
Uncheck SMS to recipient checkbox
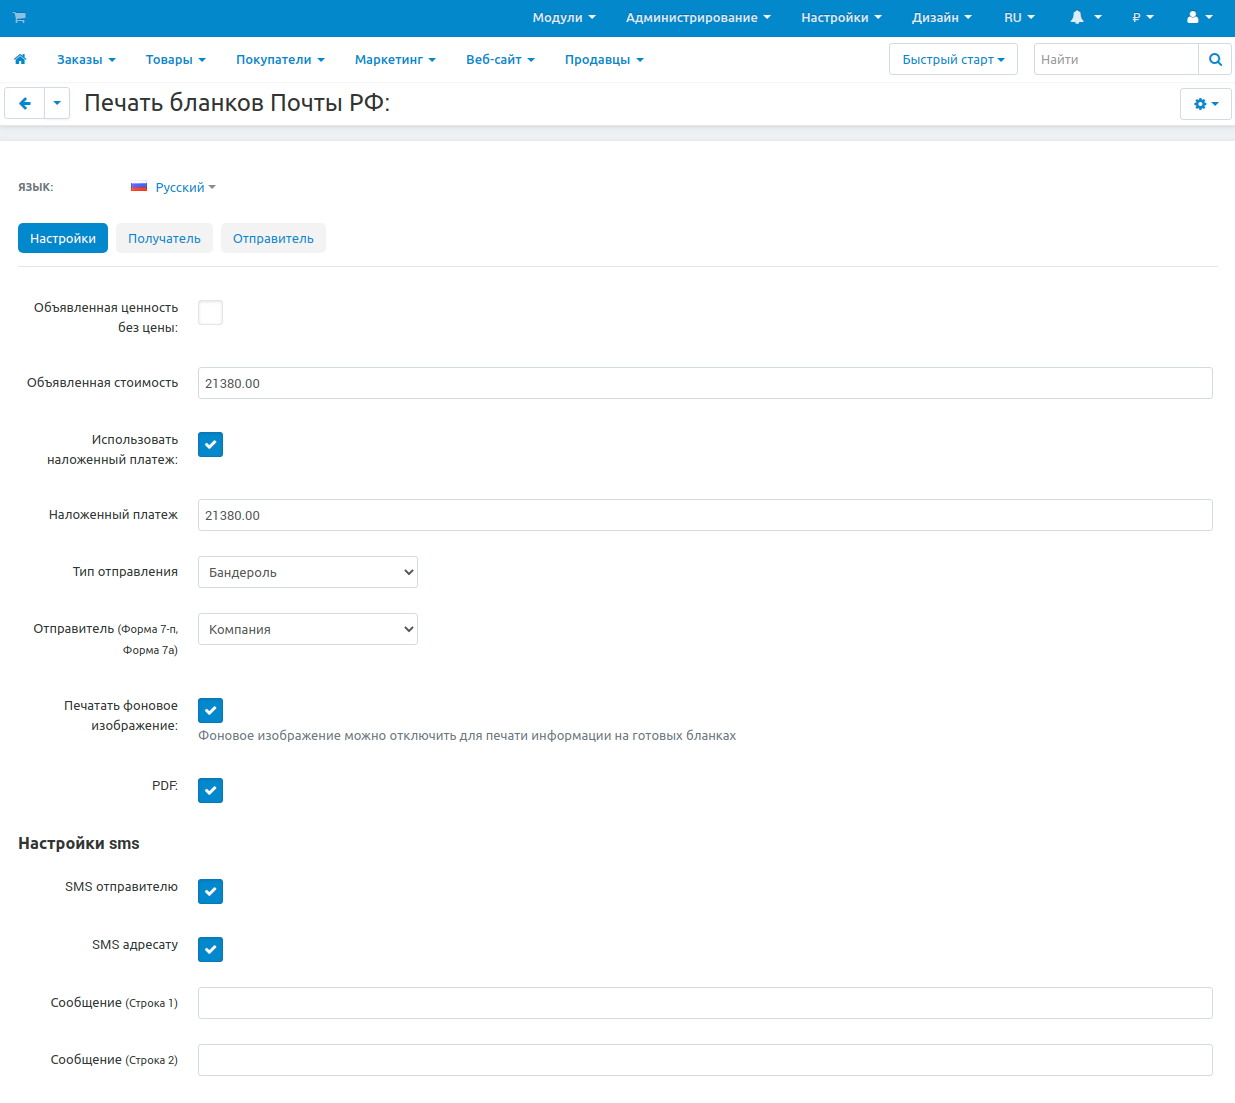210,949
